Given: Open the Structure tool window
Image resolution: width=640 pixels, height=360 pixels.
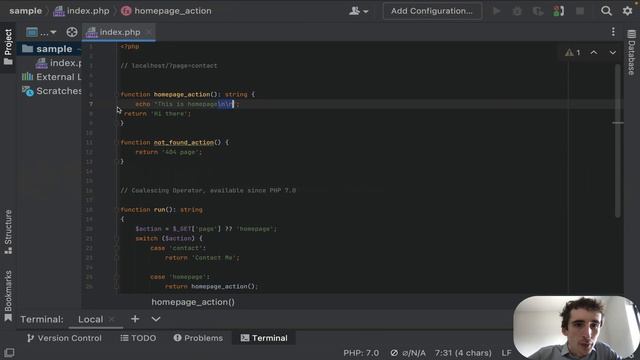Looking at the screenshot, I should pos(8,232).
